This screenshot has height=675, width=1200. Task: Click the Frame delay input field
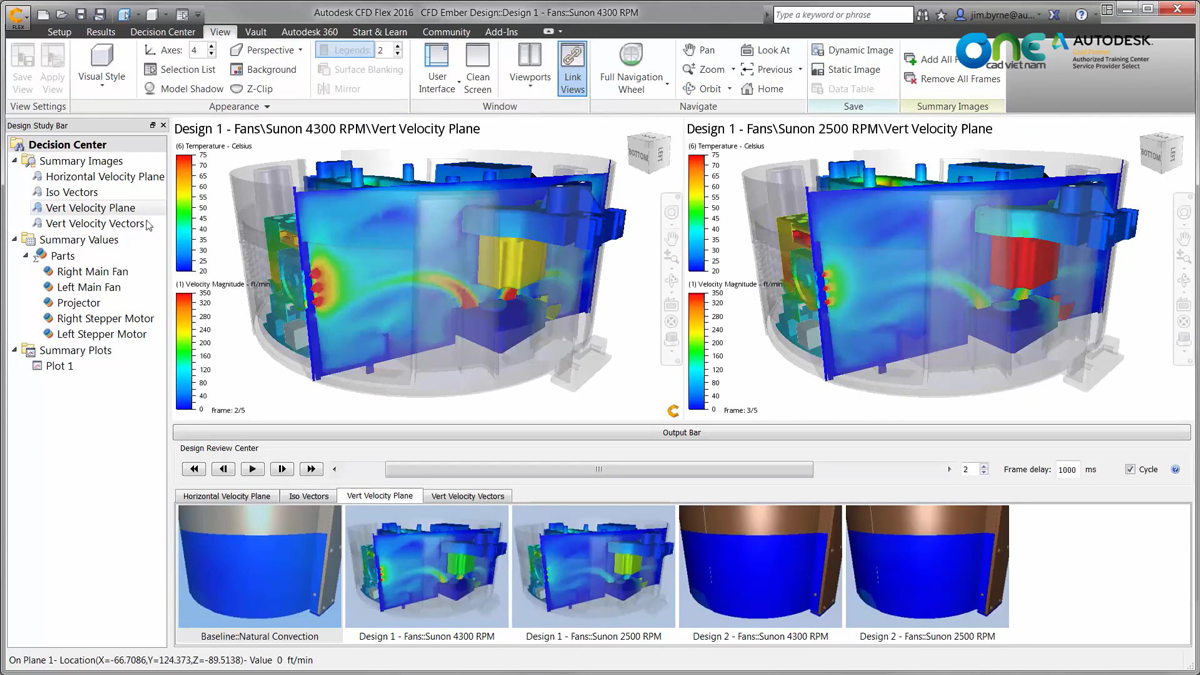pyautogui.click(x=1068, y=469)
